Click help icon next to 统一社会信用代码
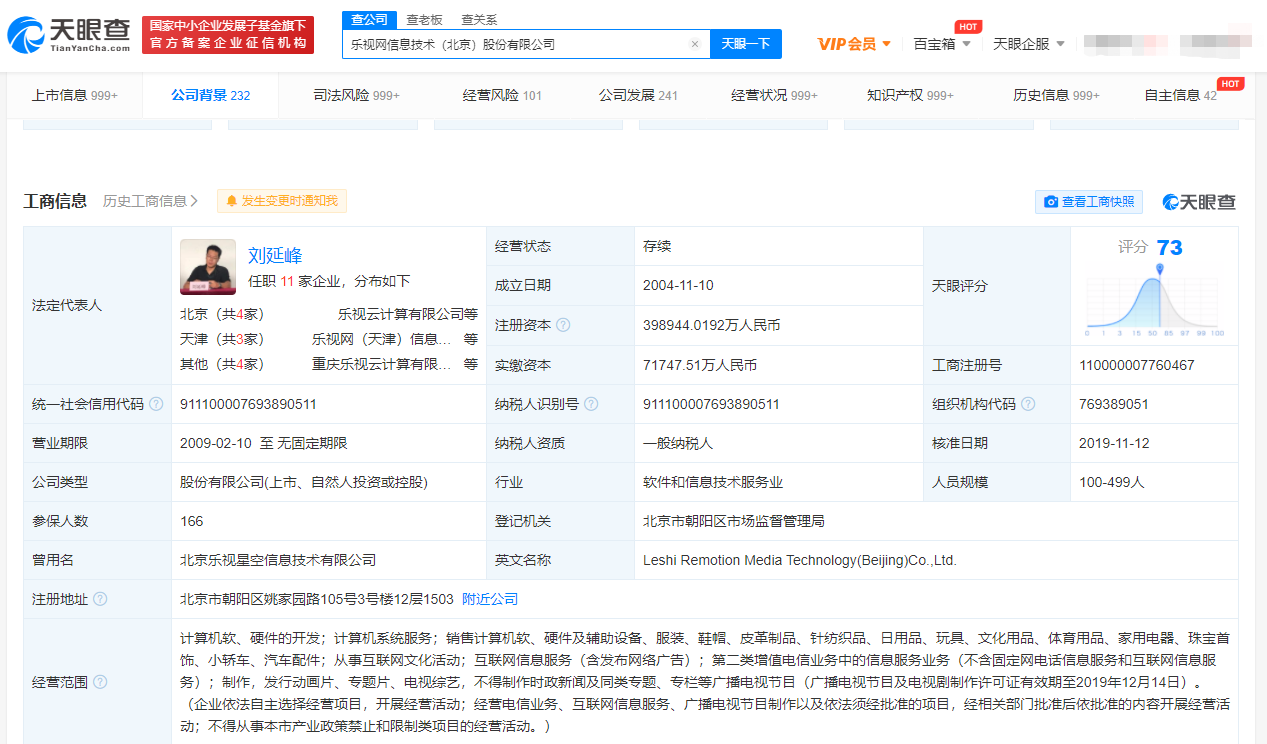The height and width of the screenshot is (744, 1267). pos(156,404)
